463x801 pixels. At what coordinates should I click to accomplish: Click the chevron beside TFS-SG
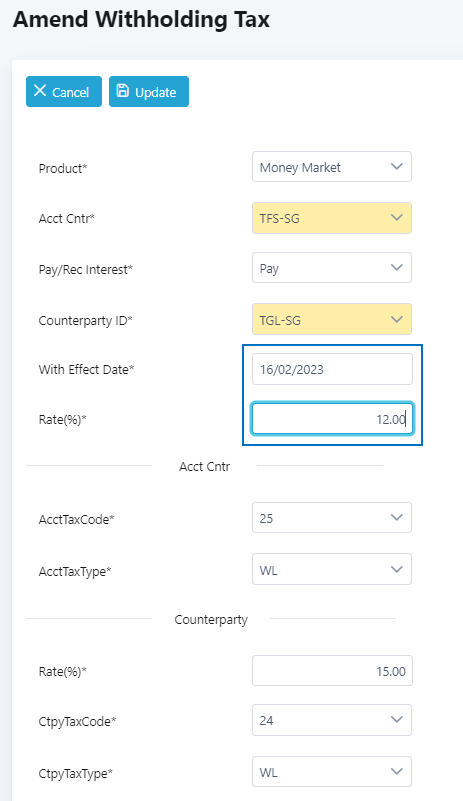[397, 218]
